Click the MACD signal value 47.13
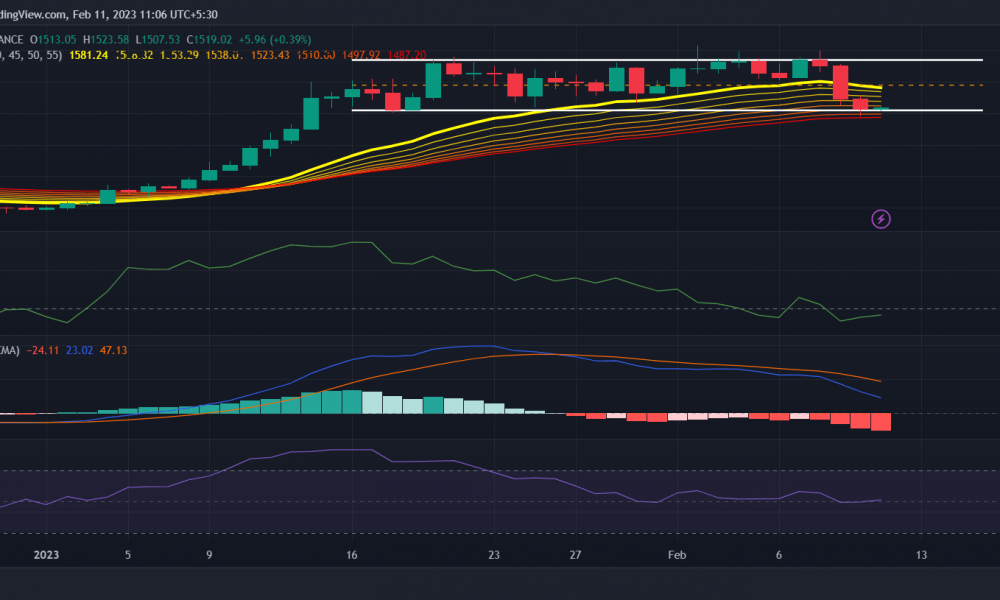Viewport: 1000px width, 600px height. [x=114, y=351]
